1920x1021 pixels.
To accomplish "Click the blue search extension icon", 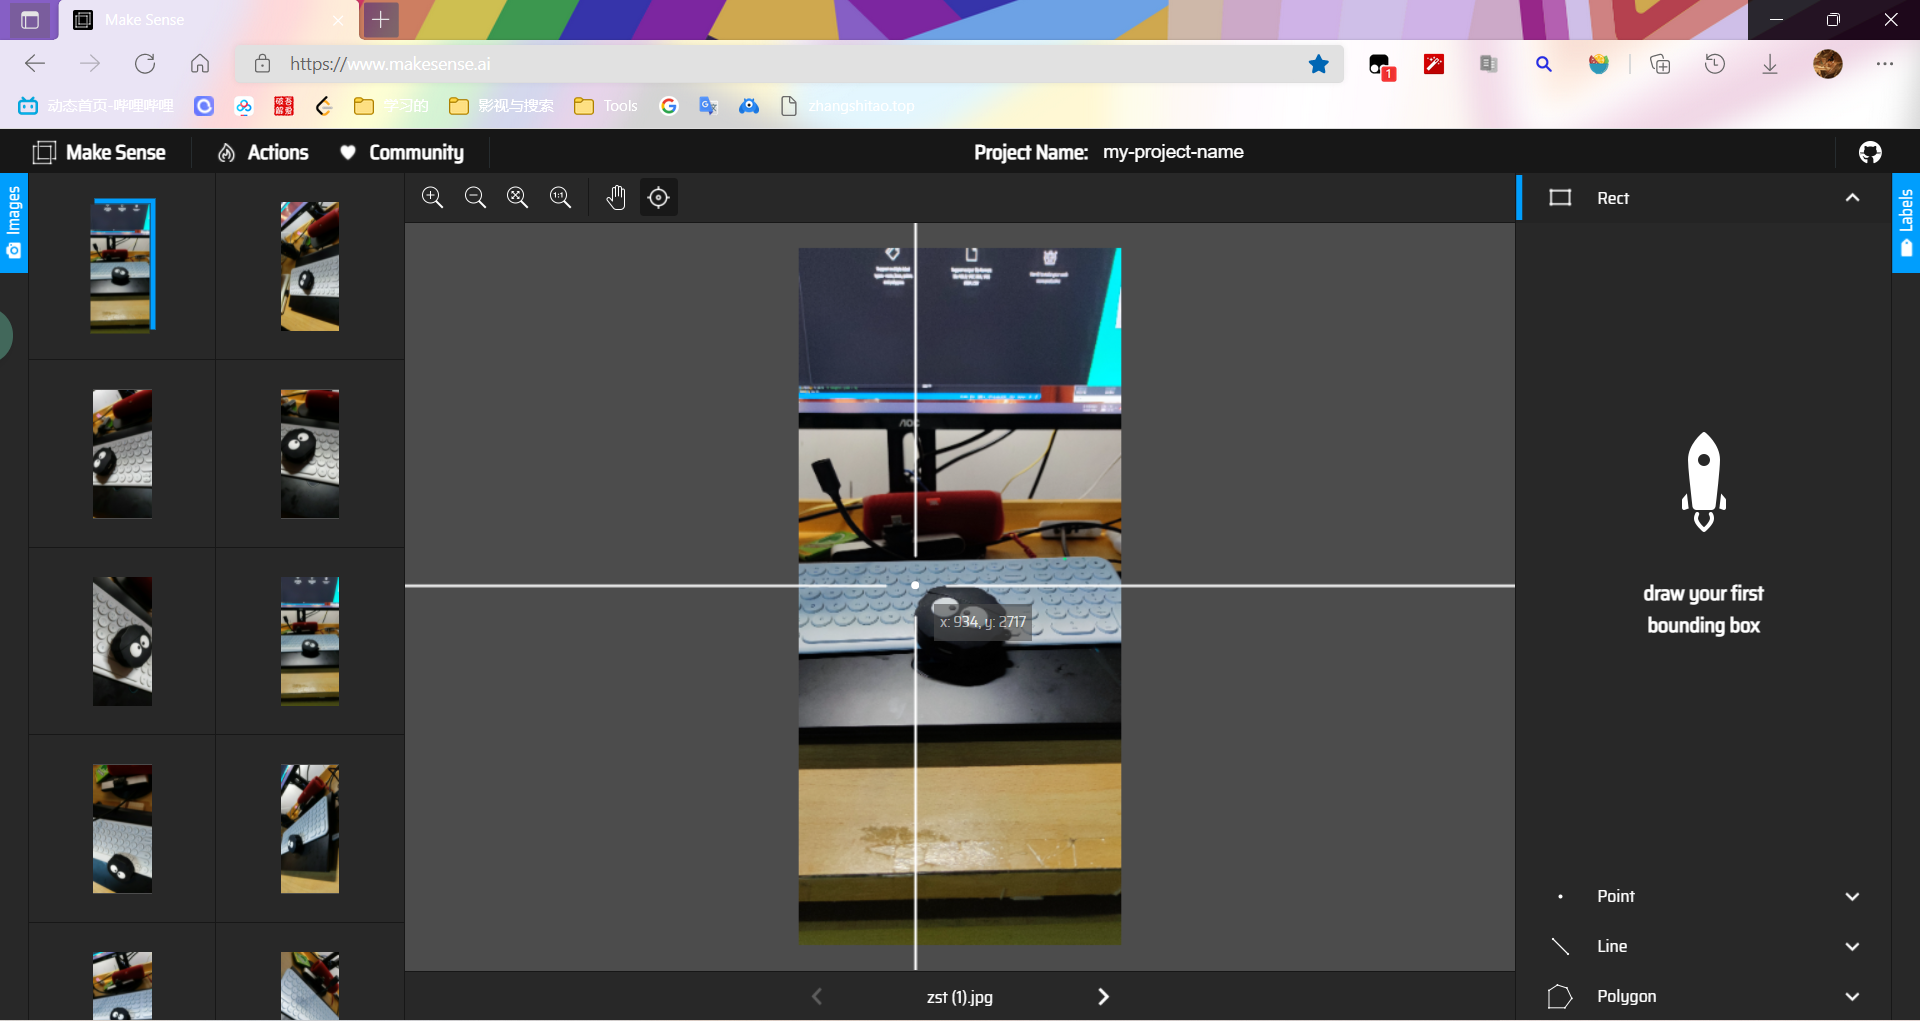I will (x=1544, y=64).
